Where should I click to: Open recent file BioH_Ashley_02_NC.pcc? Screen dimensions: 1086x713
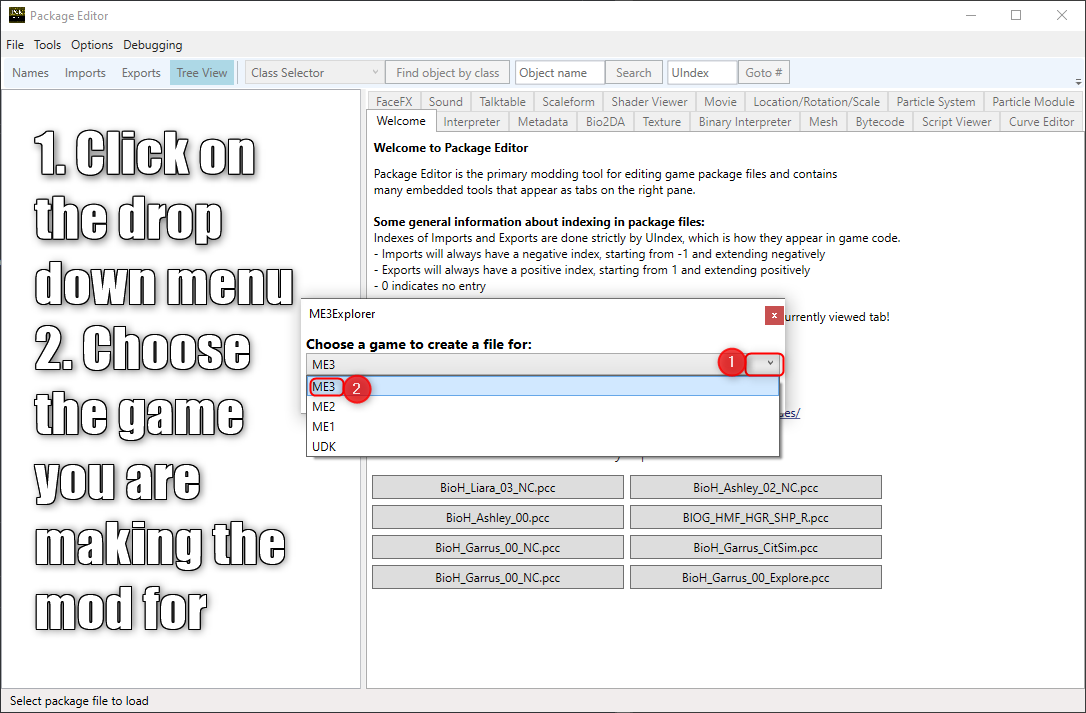tap(756, 487)
